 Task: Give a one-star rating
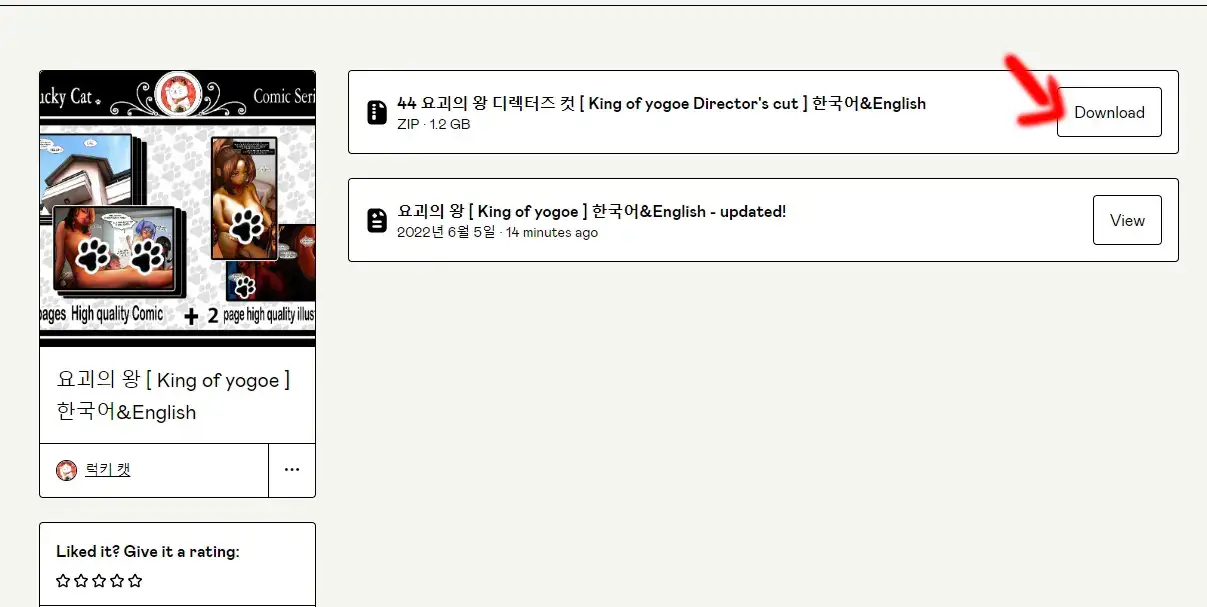pos(63,581)
